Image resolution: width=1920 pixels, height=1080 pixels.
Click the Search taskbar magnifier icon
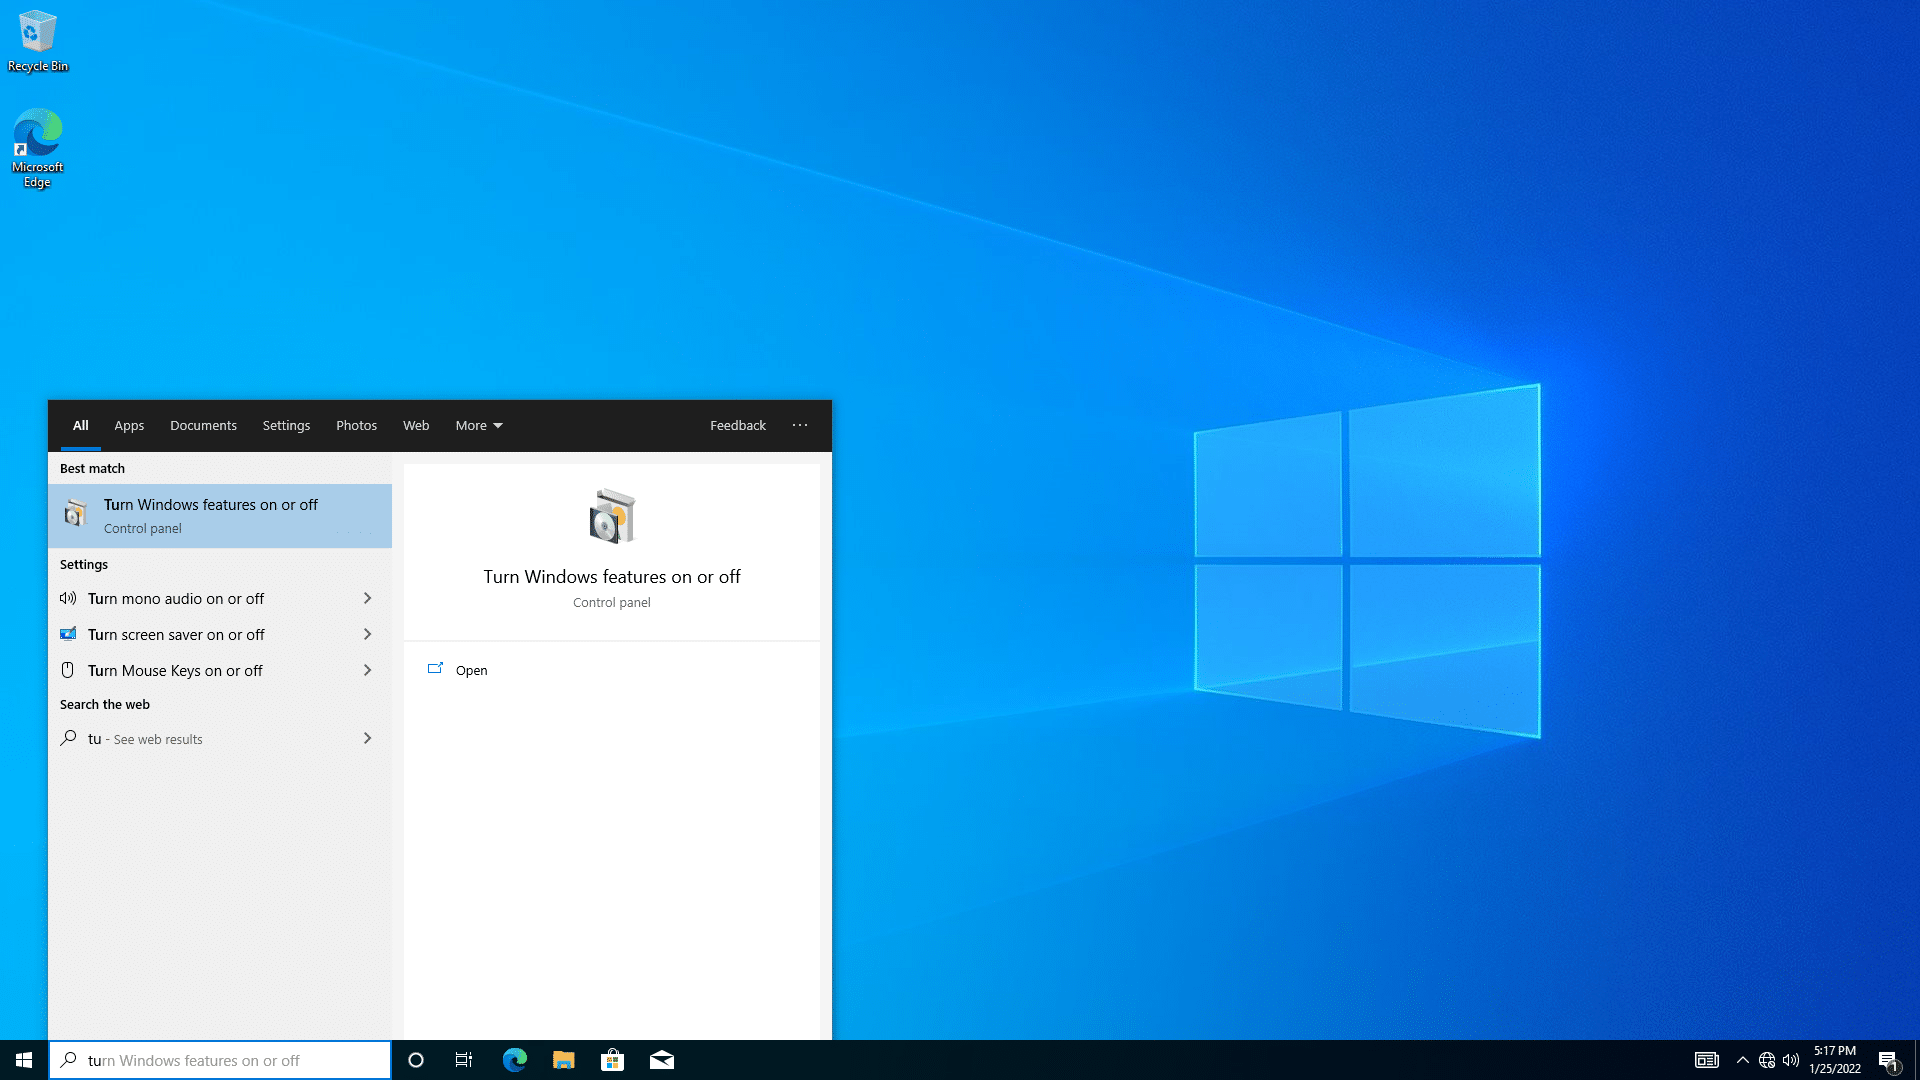pos(69,1060)
